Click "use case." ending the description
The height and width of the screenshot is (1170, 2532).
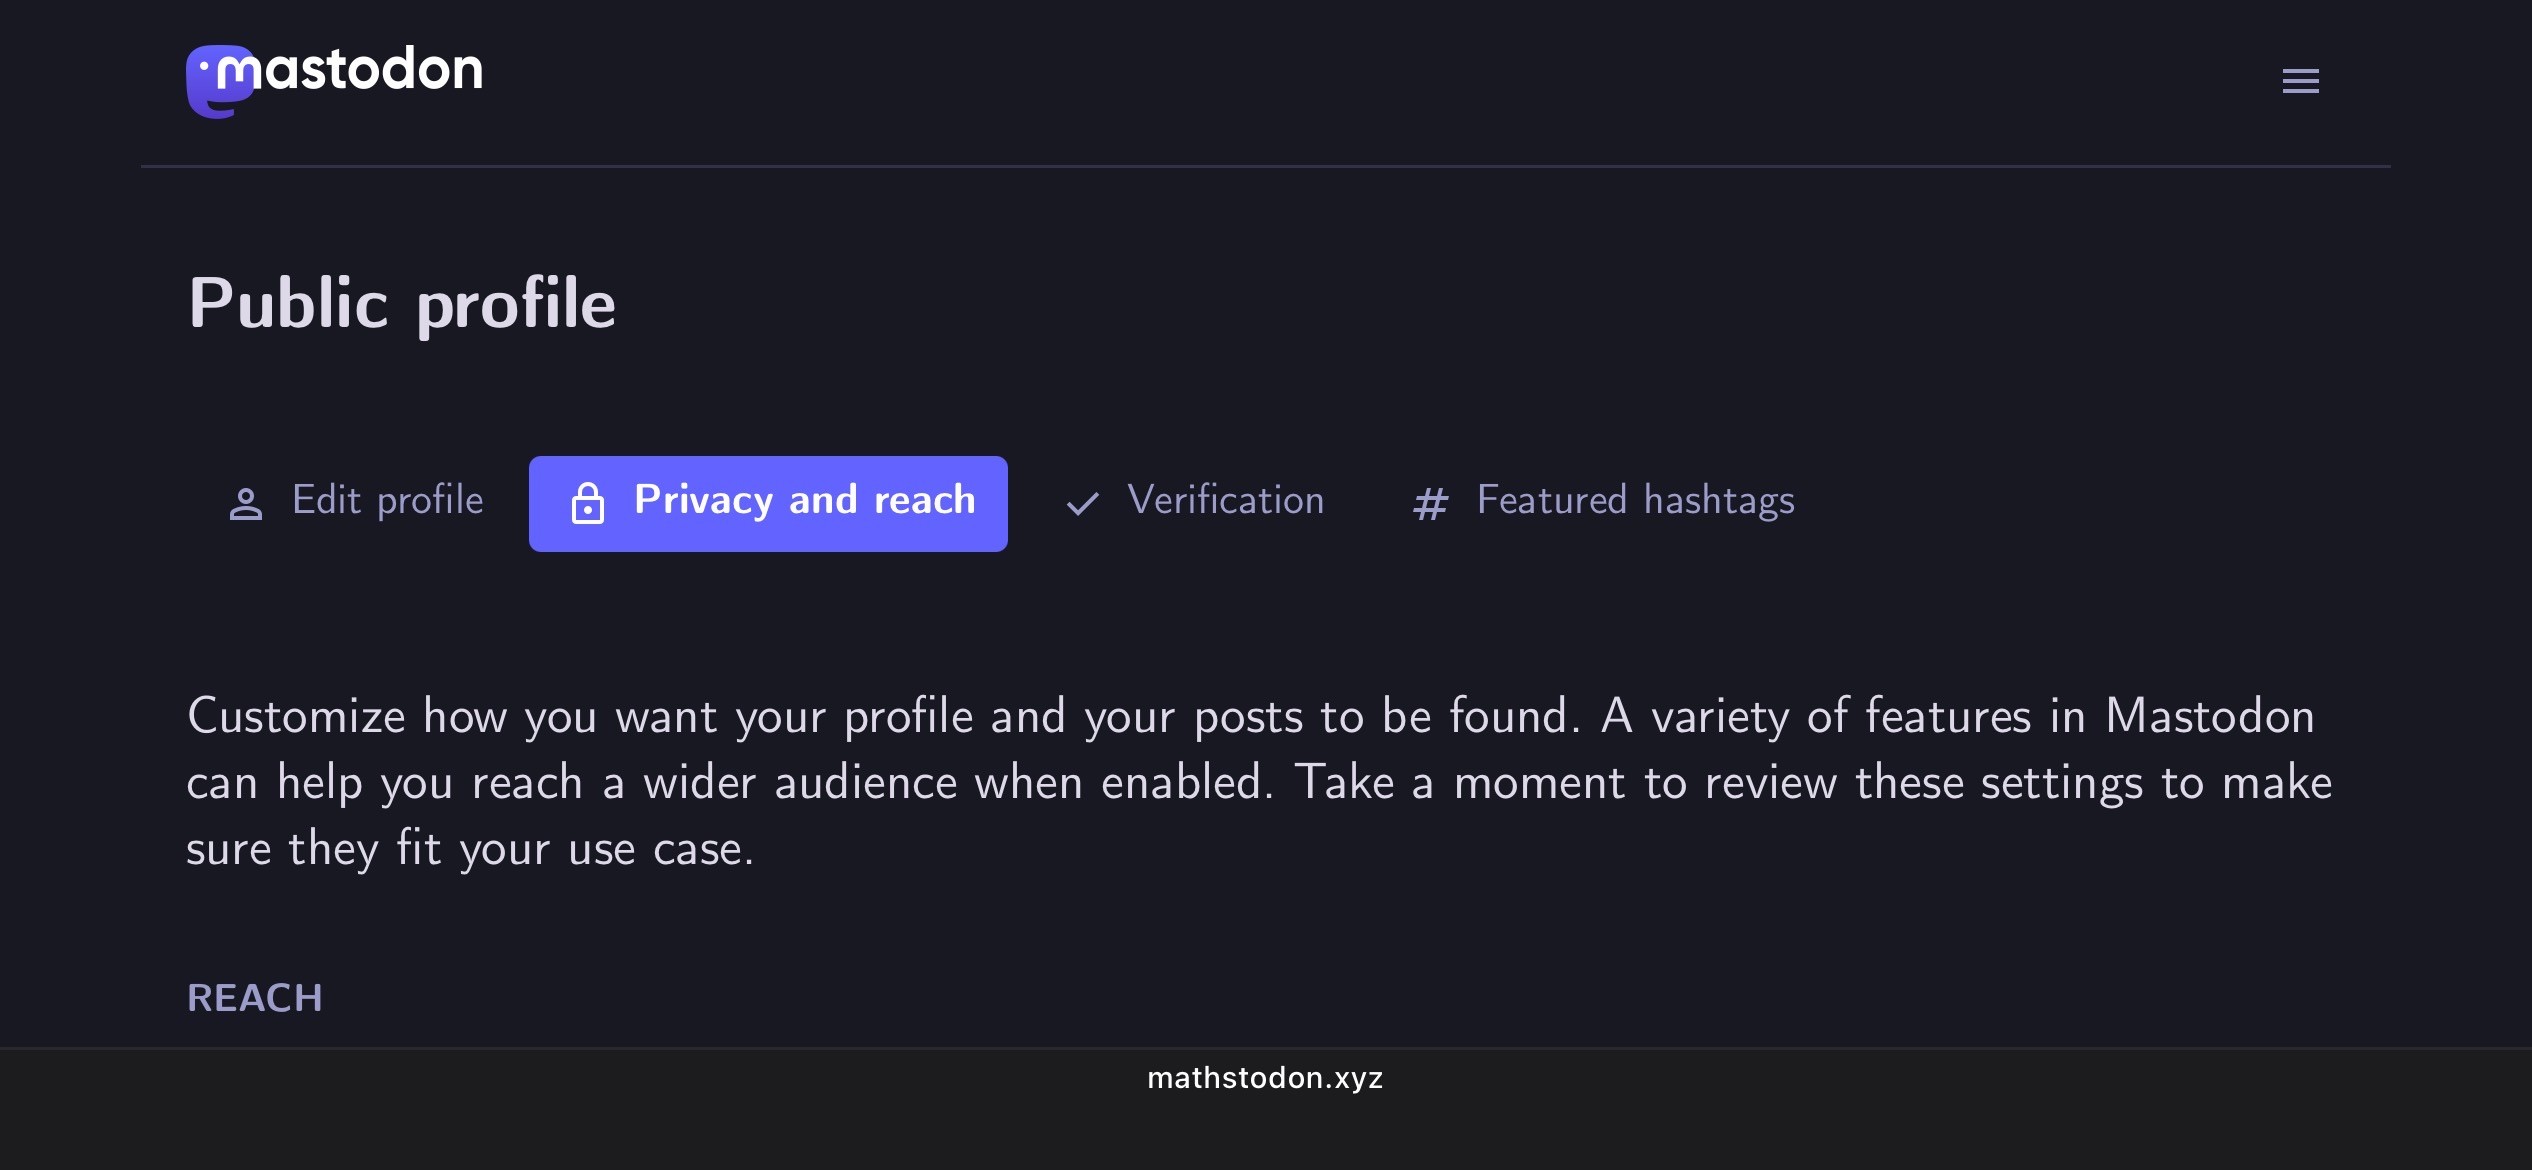(x=660, y=849)
